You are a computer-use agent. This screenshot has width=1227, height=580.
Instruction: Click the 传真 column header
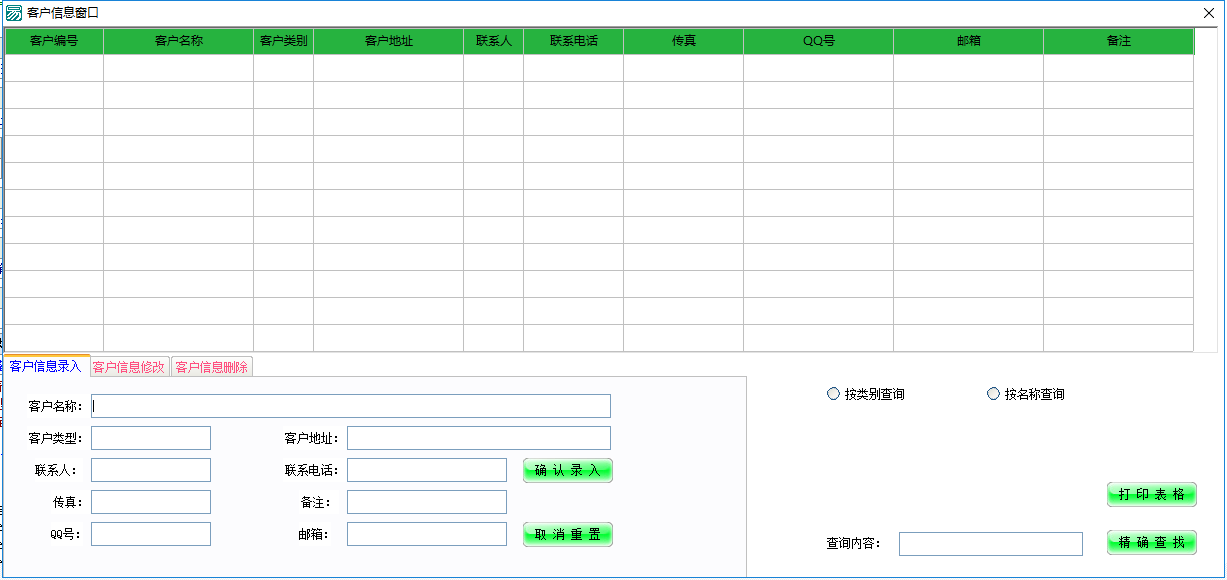[684, 41]
